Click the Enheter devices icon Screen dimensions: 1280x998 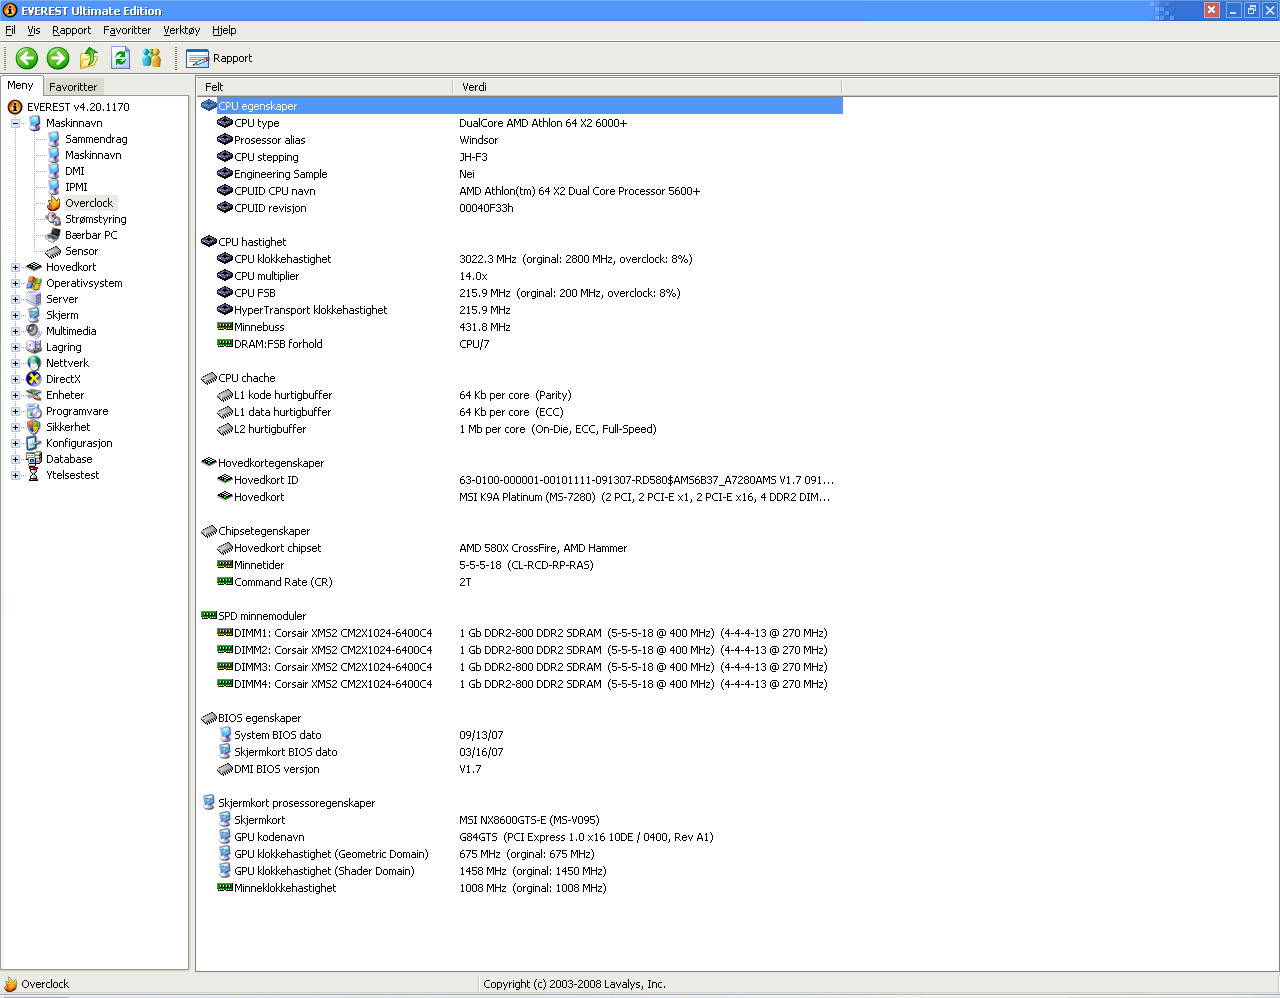tap(34, 395)
